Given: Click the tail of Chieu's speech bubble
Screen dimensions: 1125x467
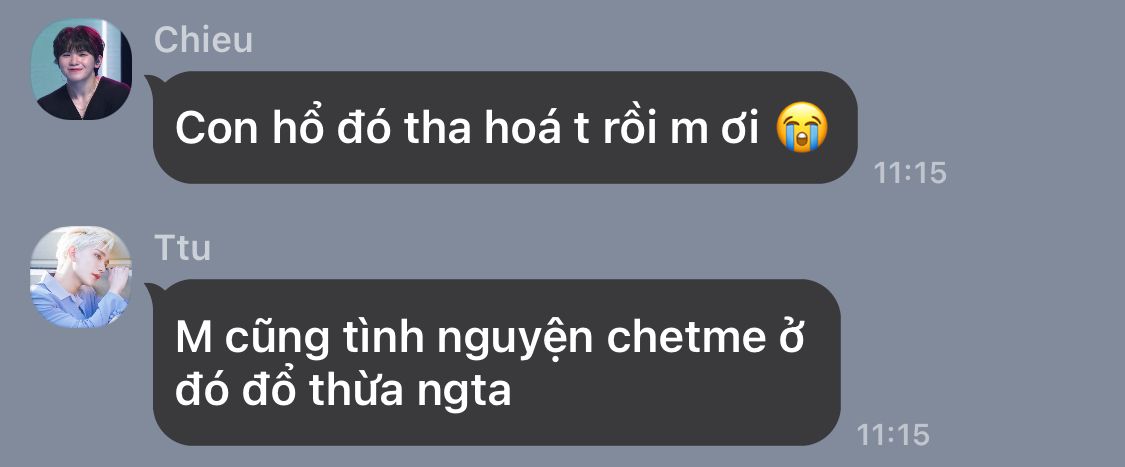Looking at the screenshot, I should coord(152,82).
